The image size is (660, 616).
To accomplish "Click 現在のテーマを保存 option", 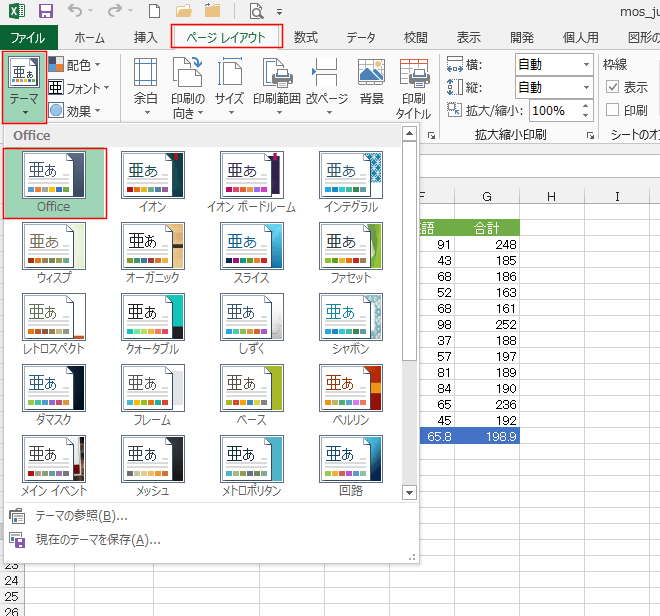I will [97, 540].
